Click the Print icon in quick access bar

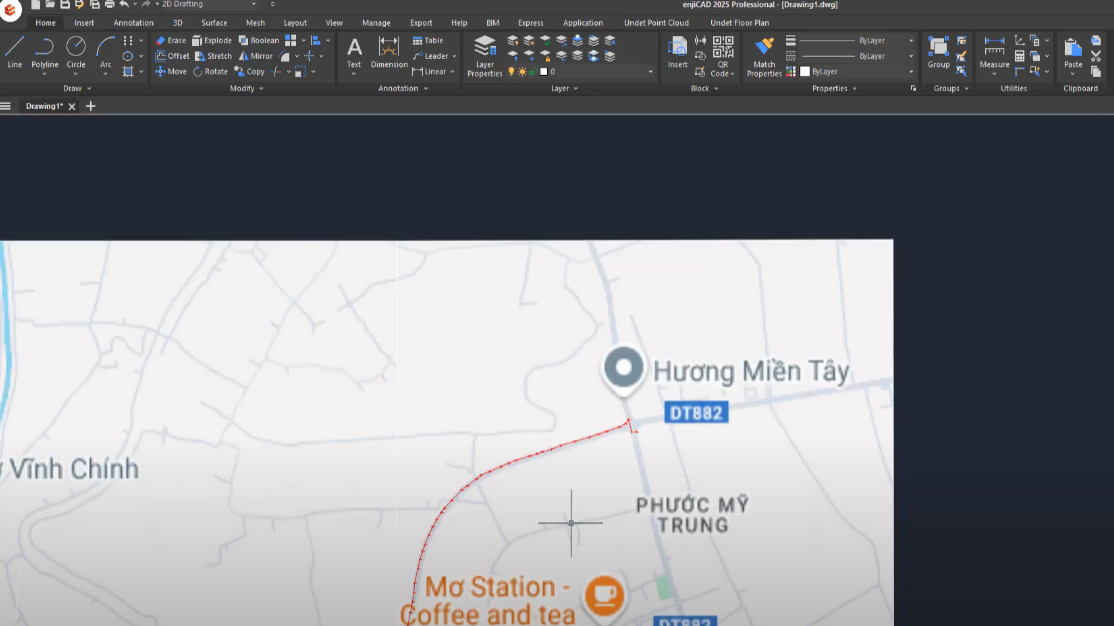pyautogui.click(x=109, y=4)
